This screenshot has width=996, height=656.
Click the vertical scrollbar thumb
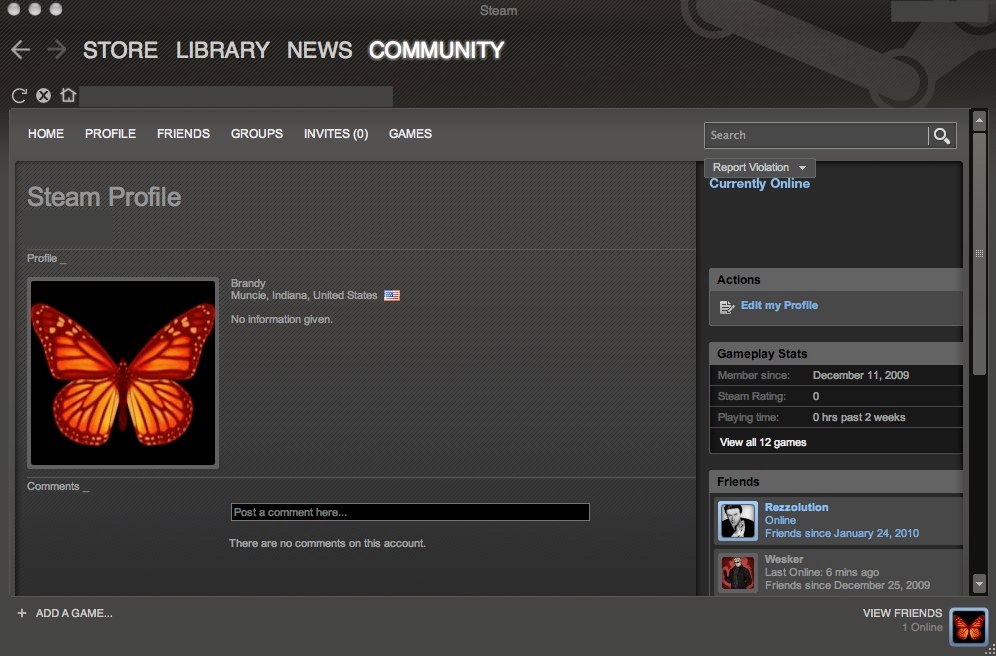tap(979, 254)
